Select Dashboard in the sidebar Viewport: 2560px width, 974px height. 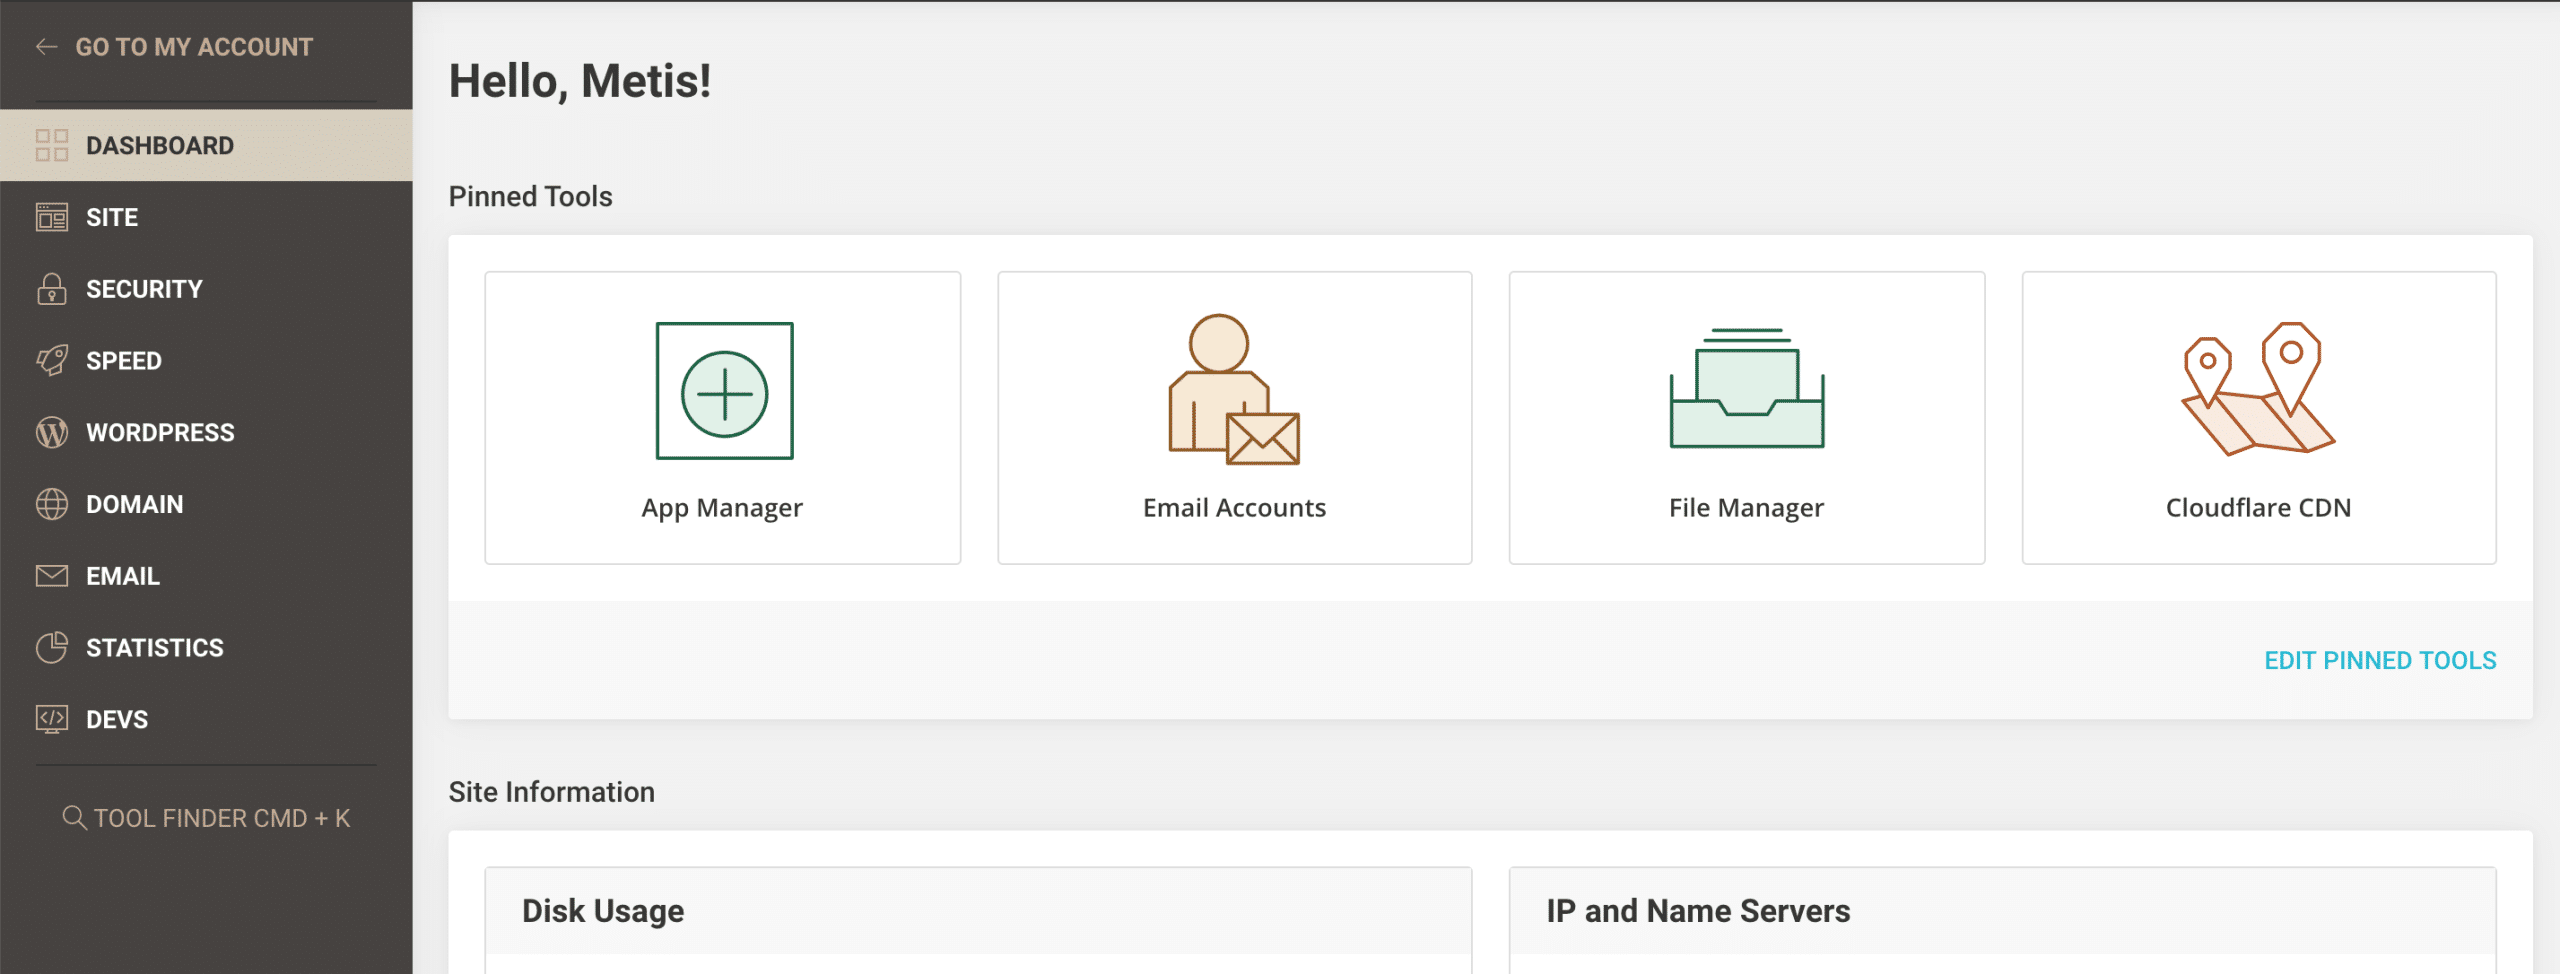click(206, 145)
